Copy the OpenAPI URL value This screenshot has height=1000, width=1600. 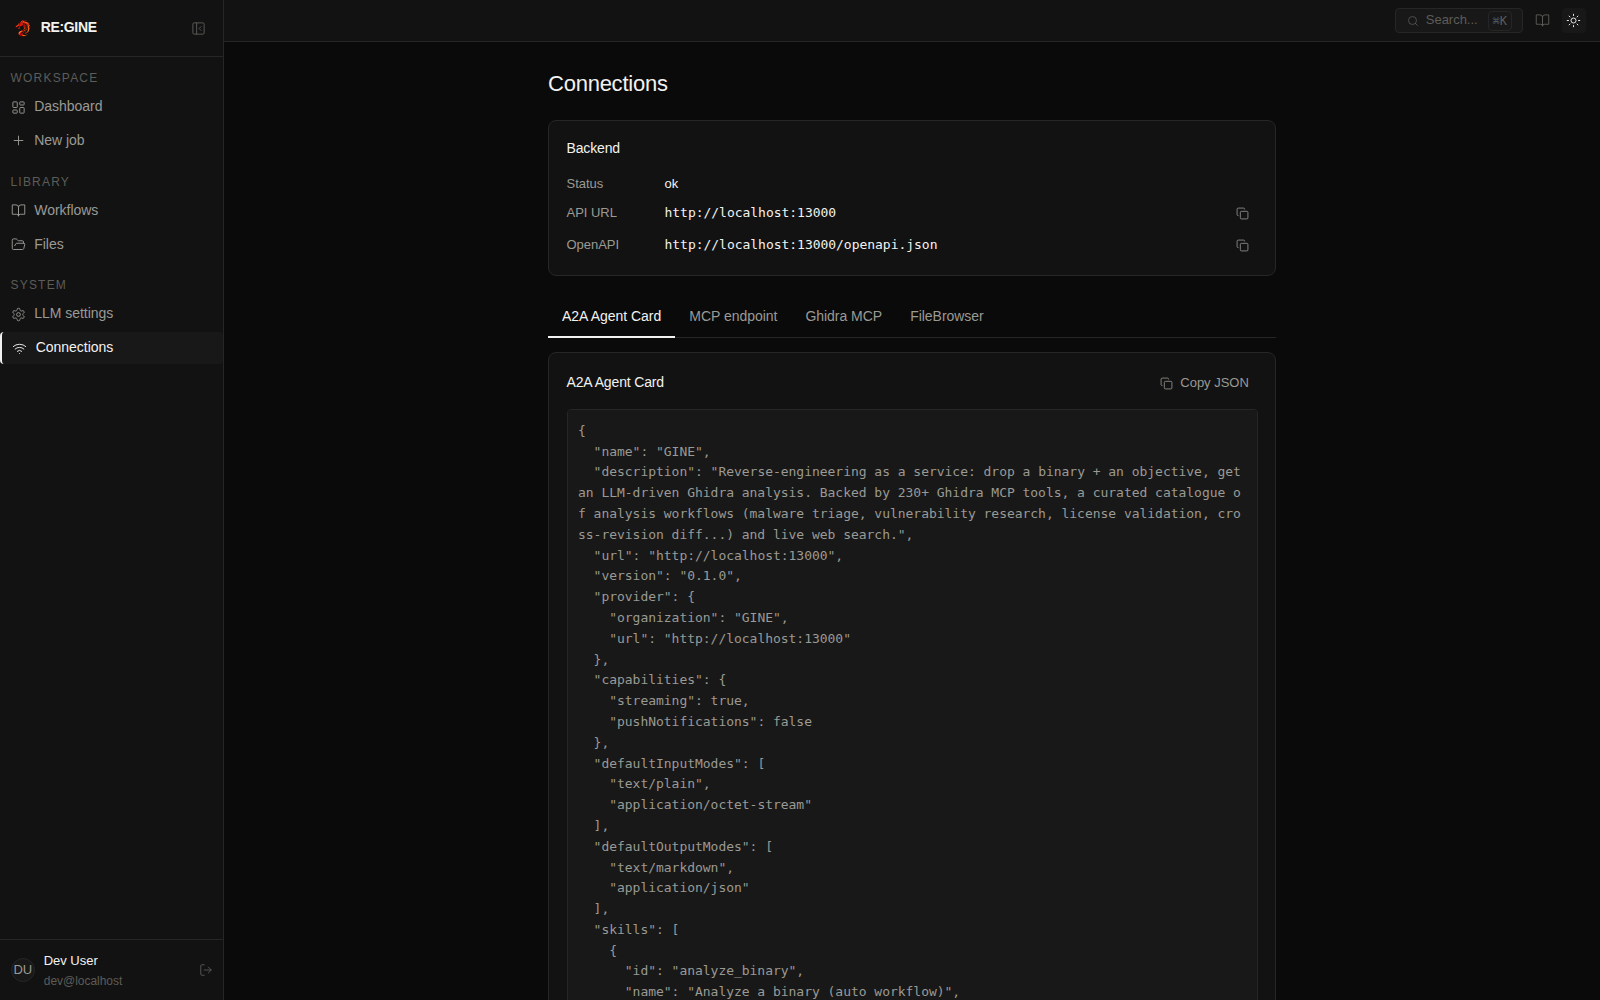click(x=1242, y=245)
